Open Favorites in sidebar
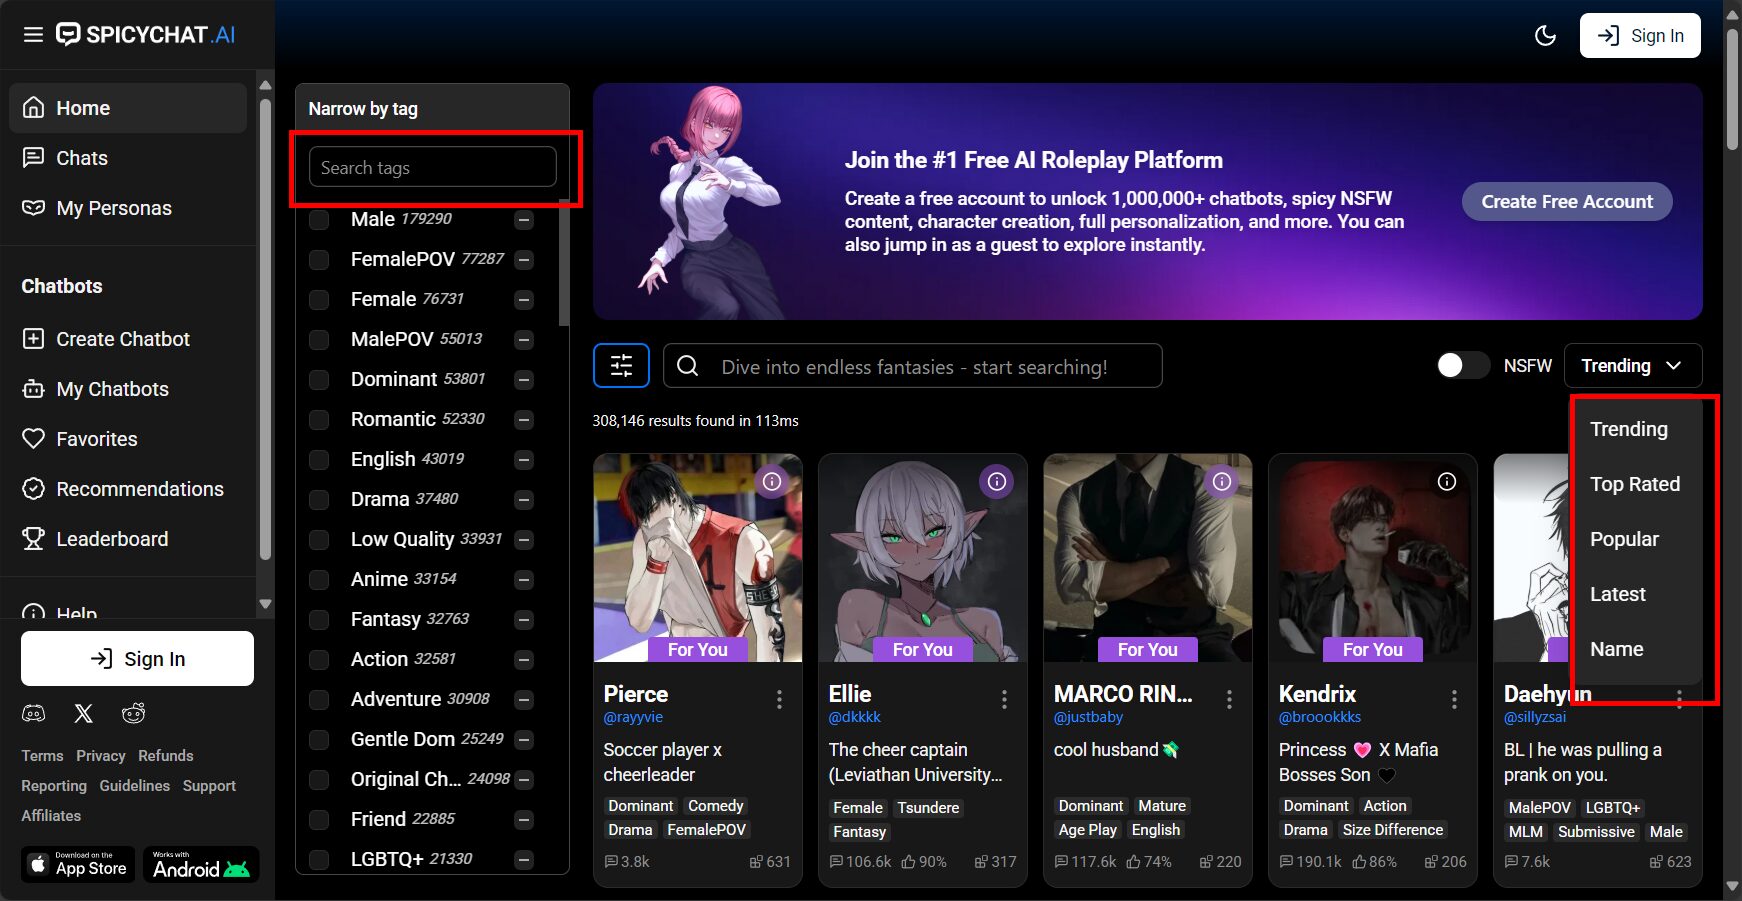 [128, 439]
